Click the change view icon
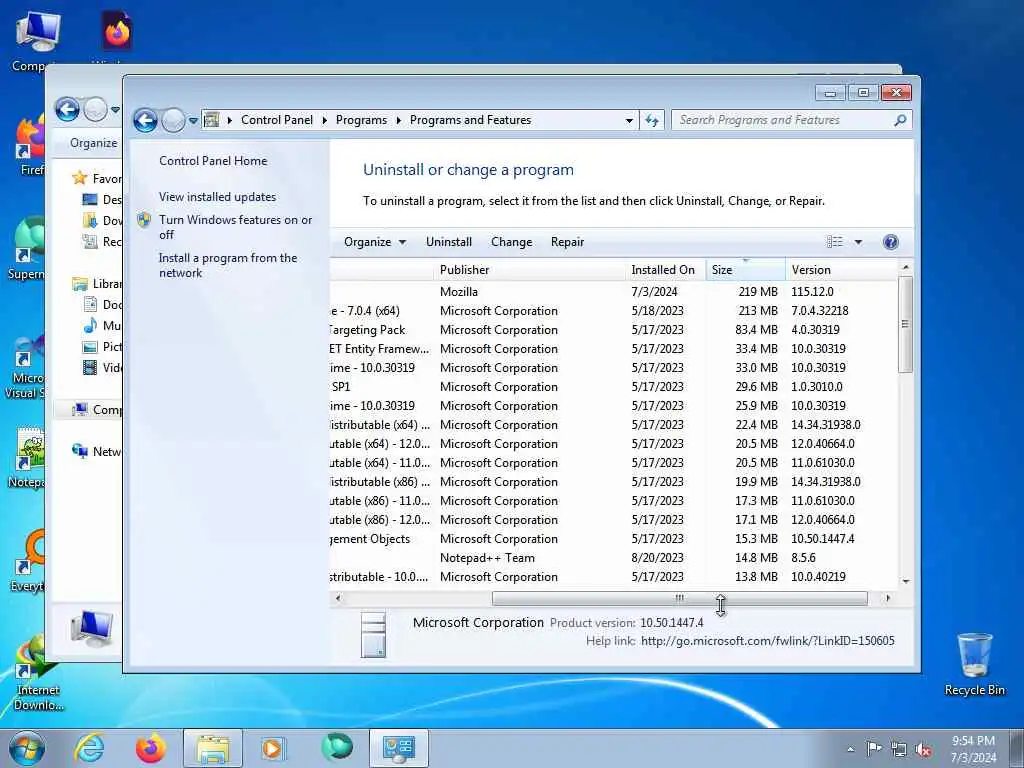 tap(835, 242)
